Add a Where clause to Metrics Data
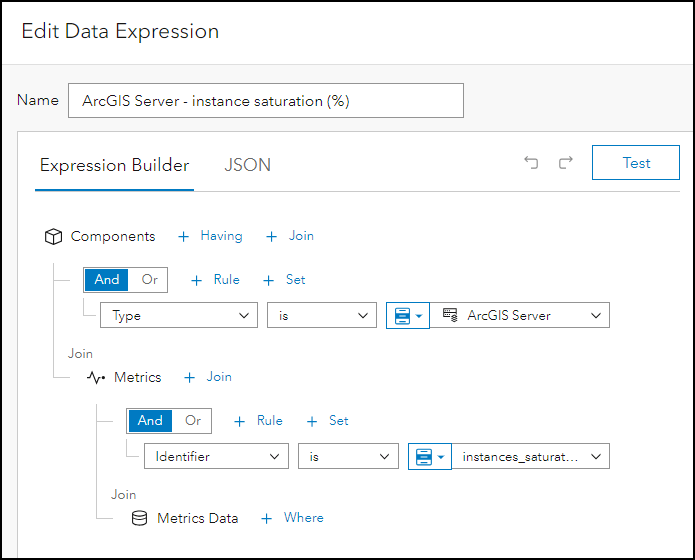 tap(293, 518)
